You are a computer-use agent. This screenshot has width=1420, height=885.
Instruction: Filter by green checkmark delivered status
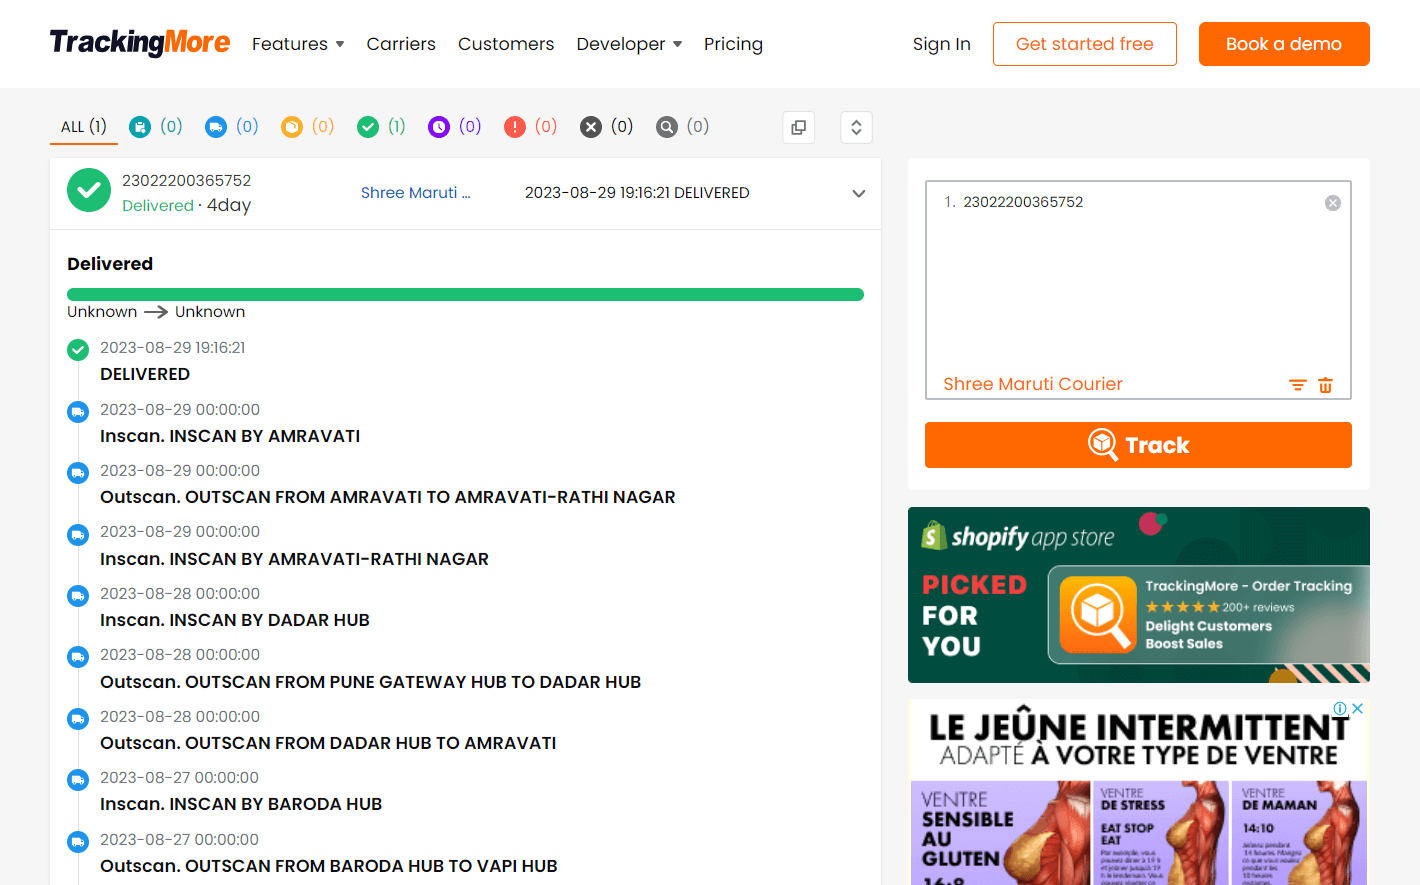coord(381,127)
